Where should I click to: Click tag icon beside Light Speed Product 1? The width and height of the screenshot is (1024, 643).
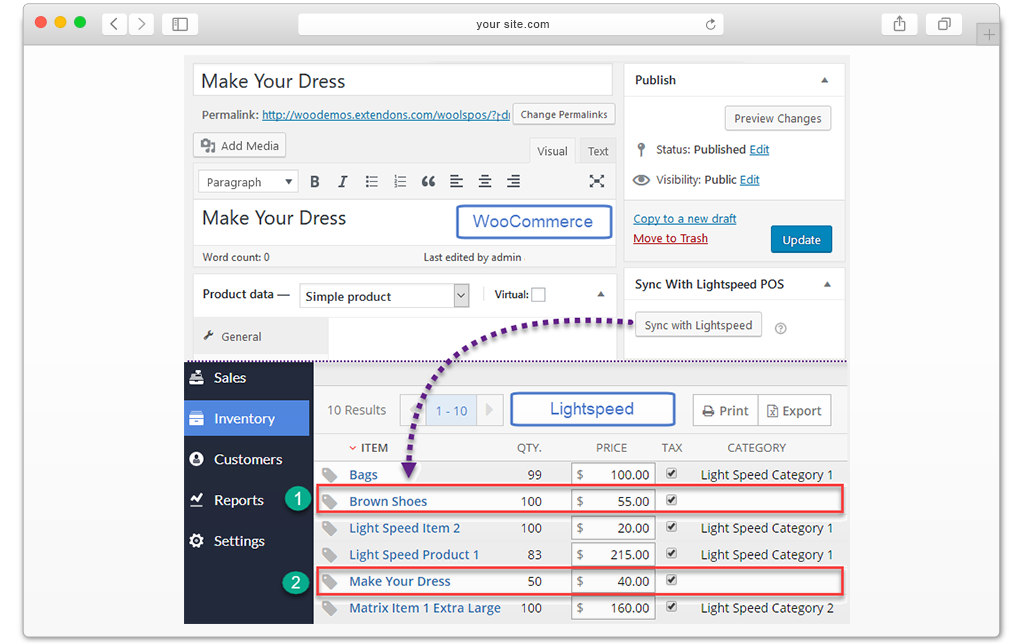330,555
